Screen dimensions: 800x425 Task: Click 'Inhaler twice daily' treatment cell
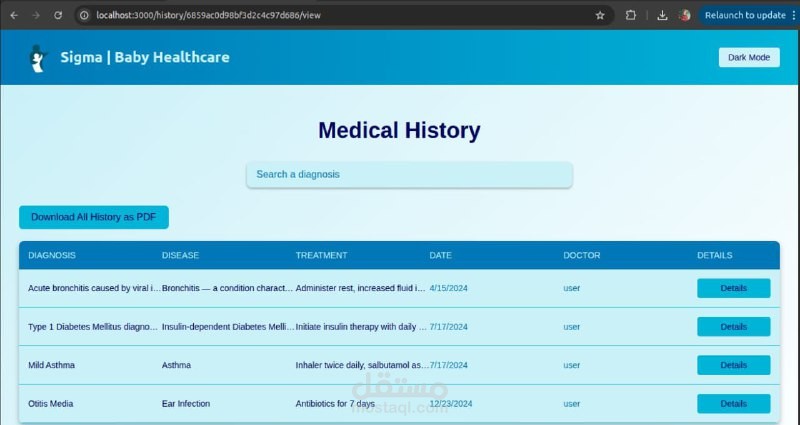[362, 365]
